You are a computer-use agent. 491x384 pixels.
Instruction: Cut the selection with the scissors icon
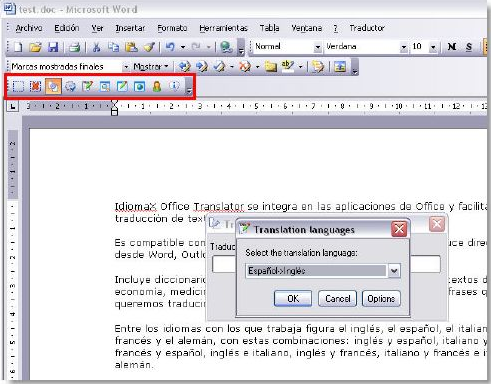[x=96, y=47]
